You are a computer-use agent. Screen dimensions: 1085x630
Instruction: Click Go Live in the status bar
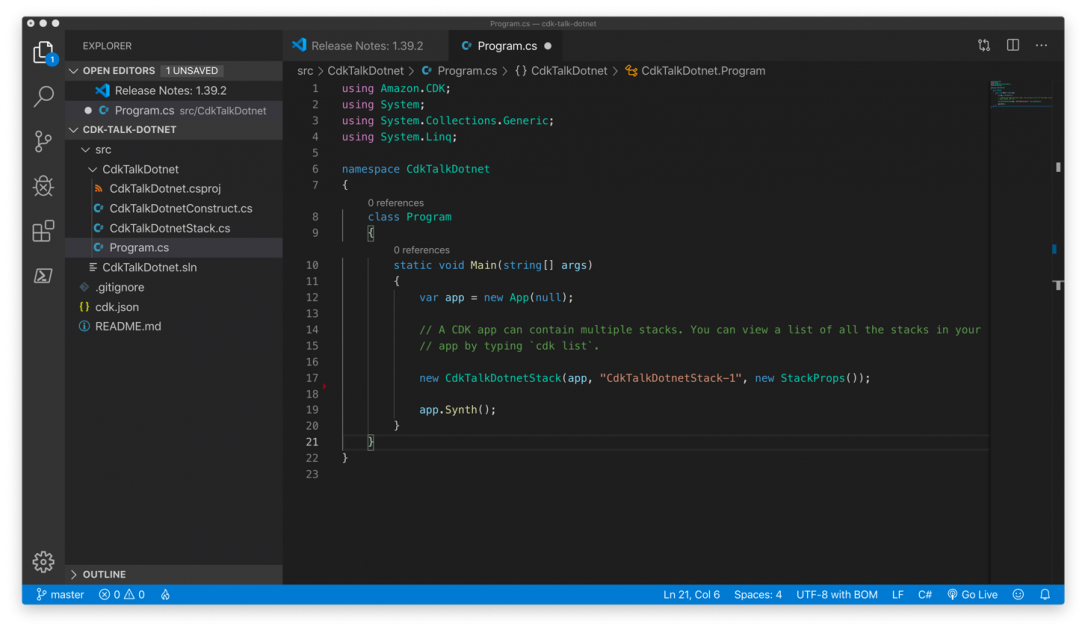tap(972, 594)
